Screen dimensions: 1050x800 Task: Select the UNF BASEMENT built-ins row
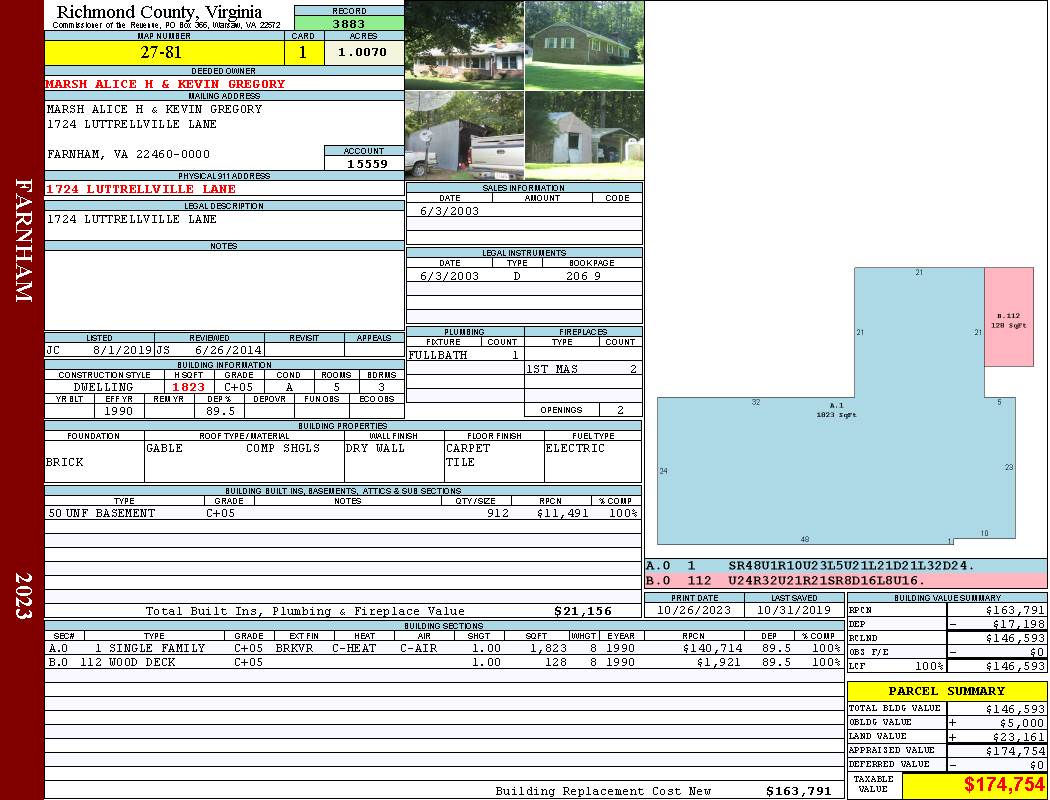coord(342,513)
